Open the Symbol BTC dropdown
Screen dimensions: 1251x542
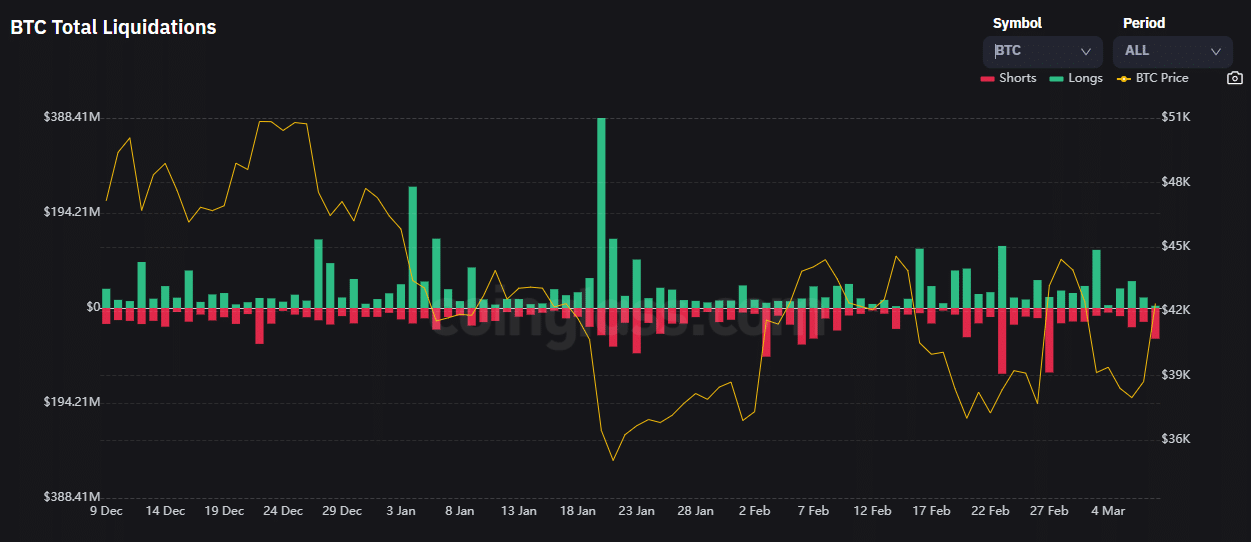[x=1043, y=51]
